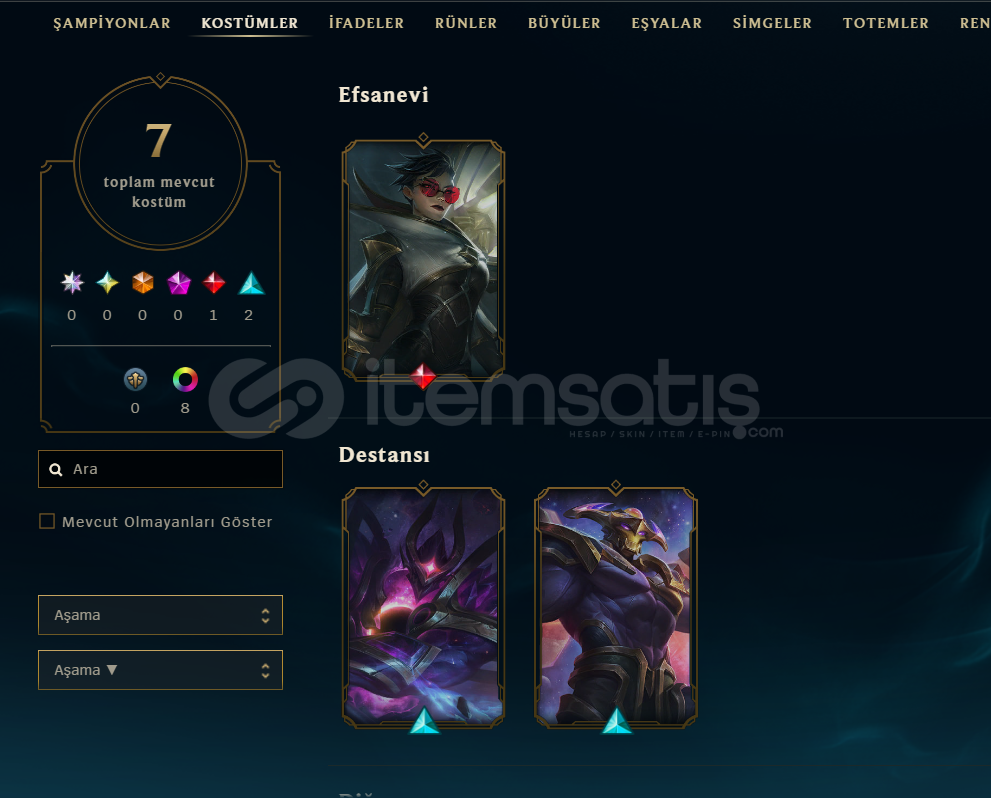
Task: Click the Ara search input field
Action: [x=161, y=469]
